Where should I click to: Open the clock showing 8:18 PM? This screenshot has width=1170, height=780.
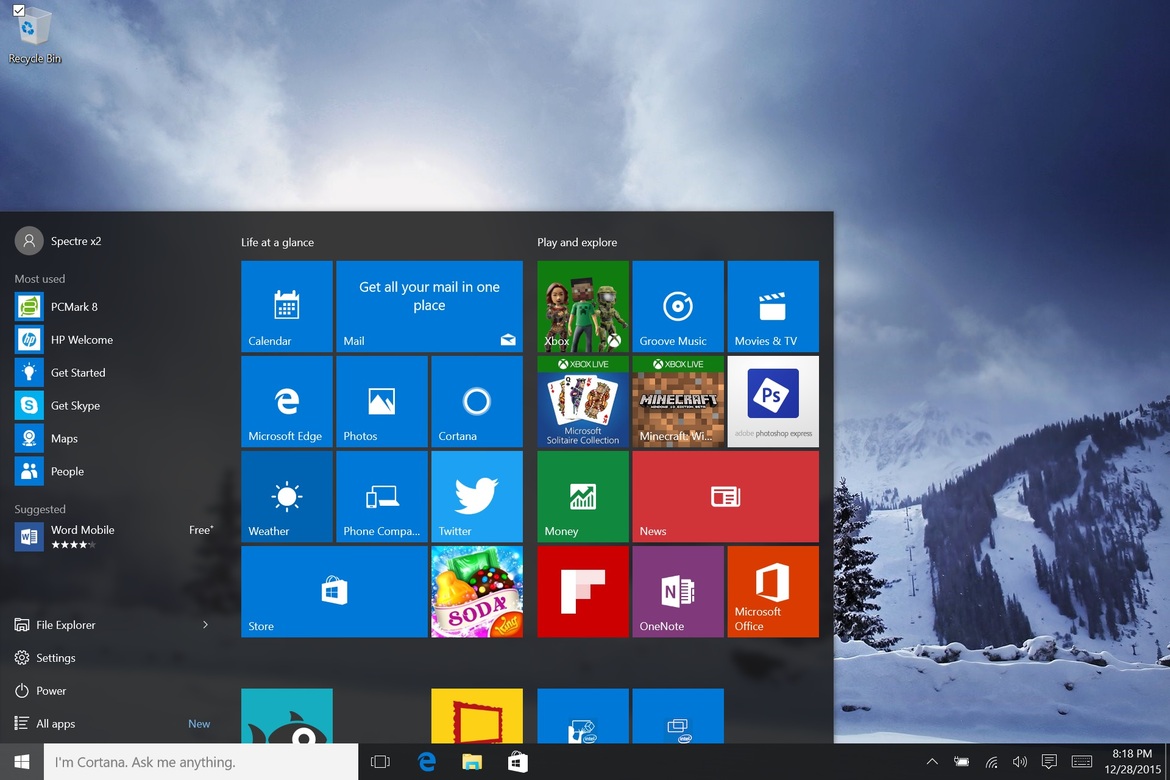click(1132, 761)
